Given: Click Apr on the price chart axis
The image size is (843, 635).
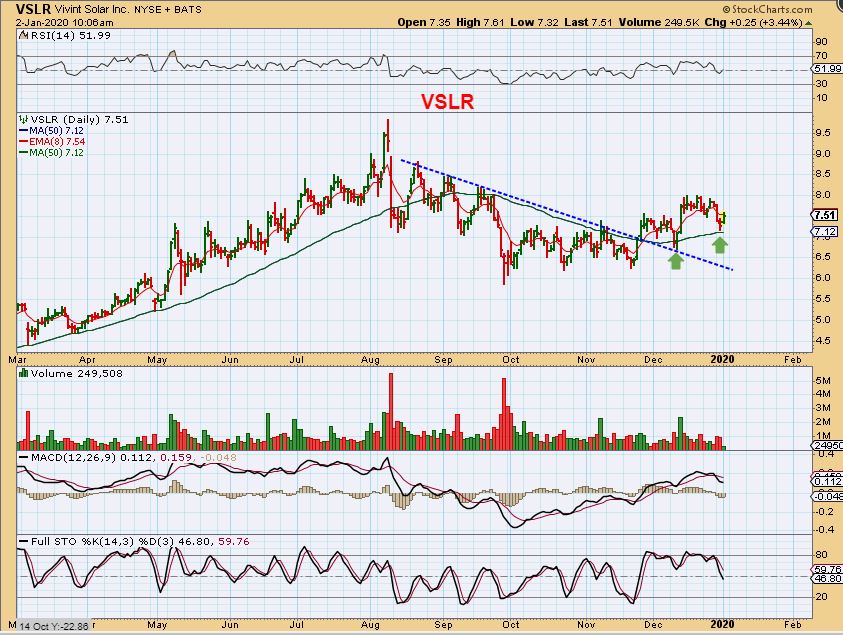Looking at the screenshot, I should [x=87, y=360].
